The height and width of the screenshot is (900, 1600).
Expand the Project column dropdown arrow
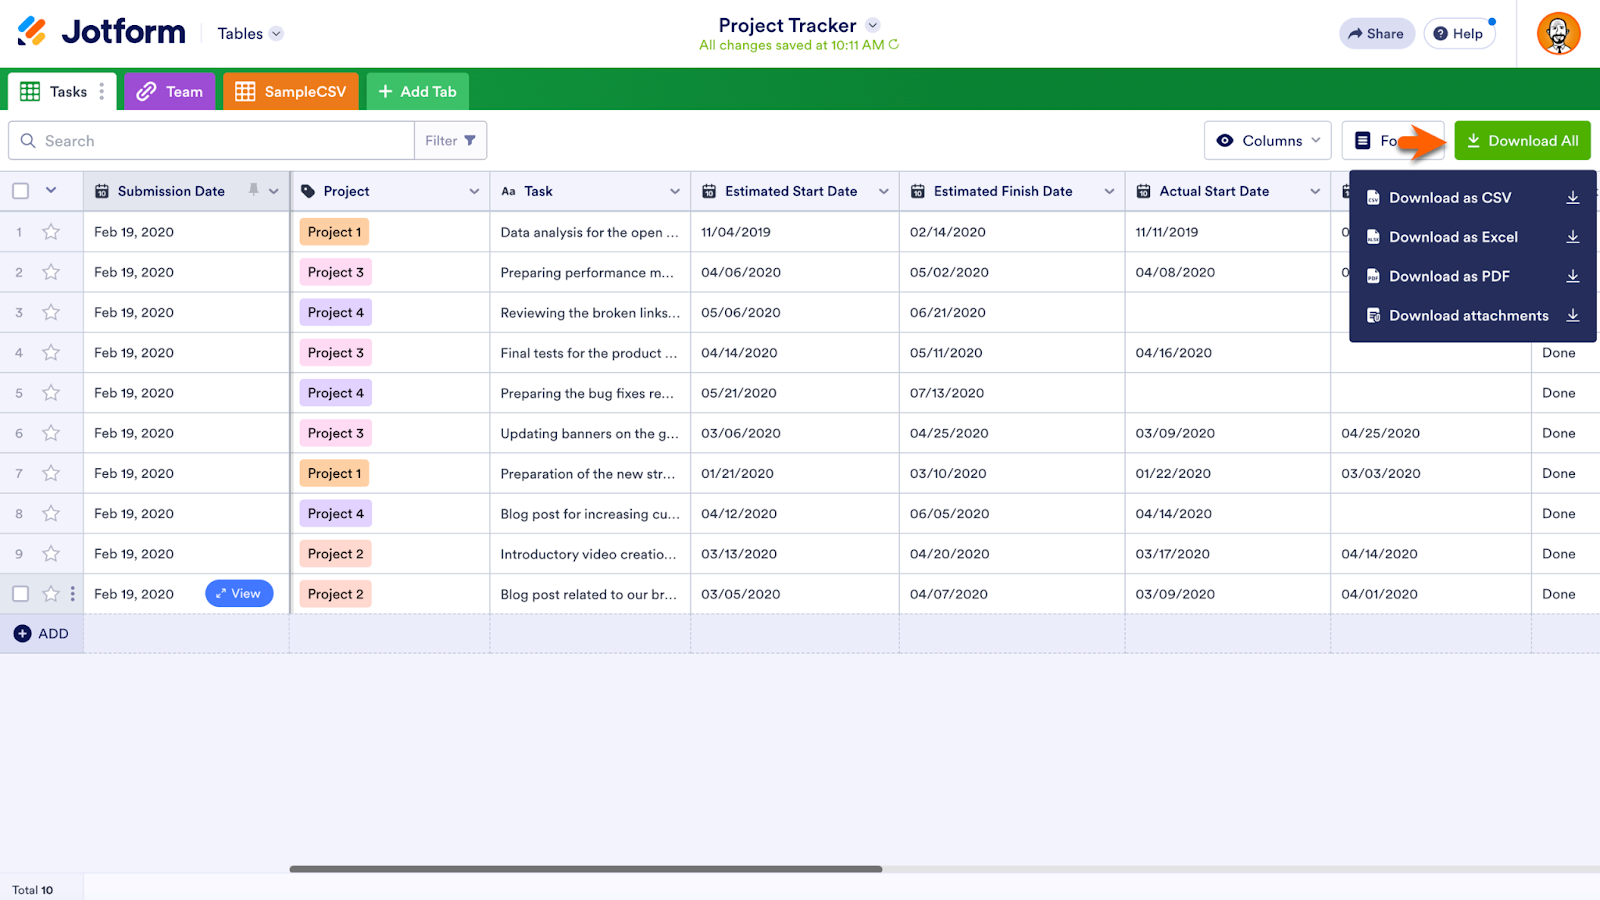[x=474, y=192]
